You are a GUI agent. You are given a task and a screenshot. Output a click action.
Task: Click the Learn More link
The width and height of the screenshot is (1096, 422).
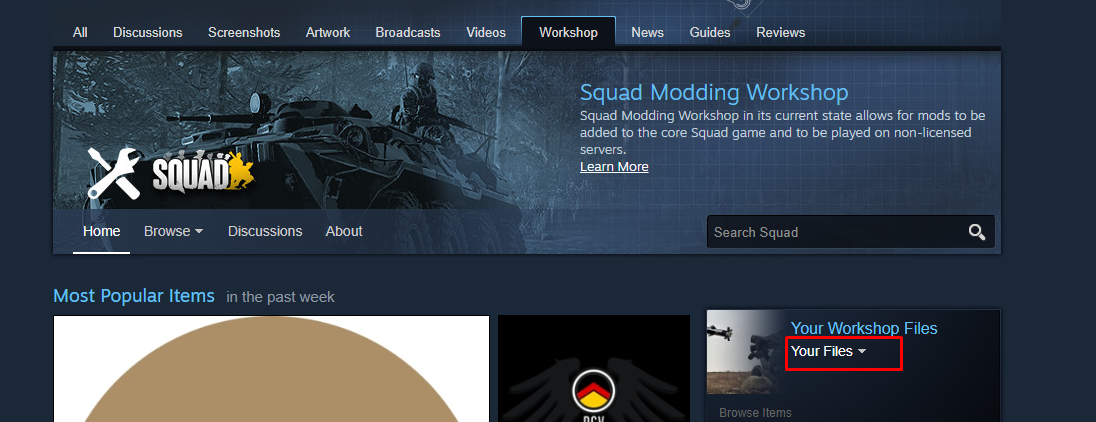coord(614,167)
